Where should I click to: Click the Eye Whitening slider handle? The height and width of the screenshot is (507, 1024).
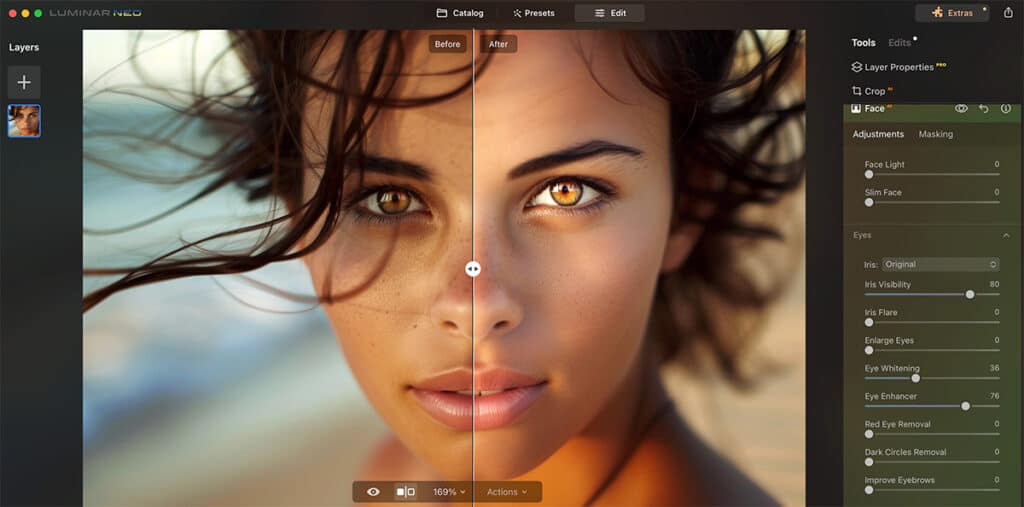916,378
